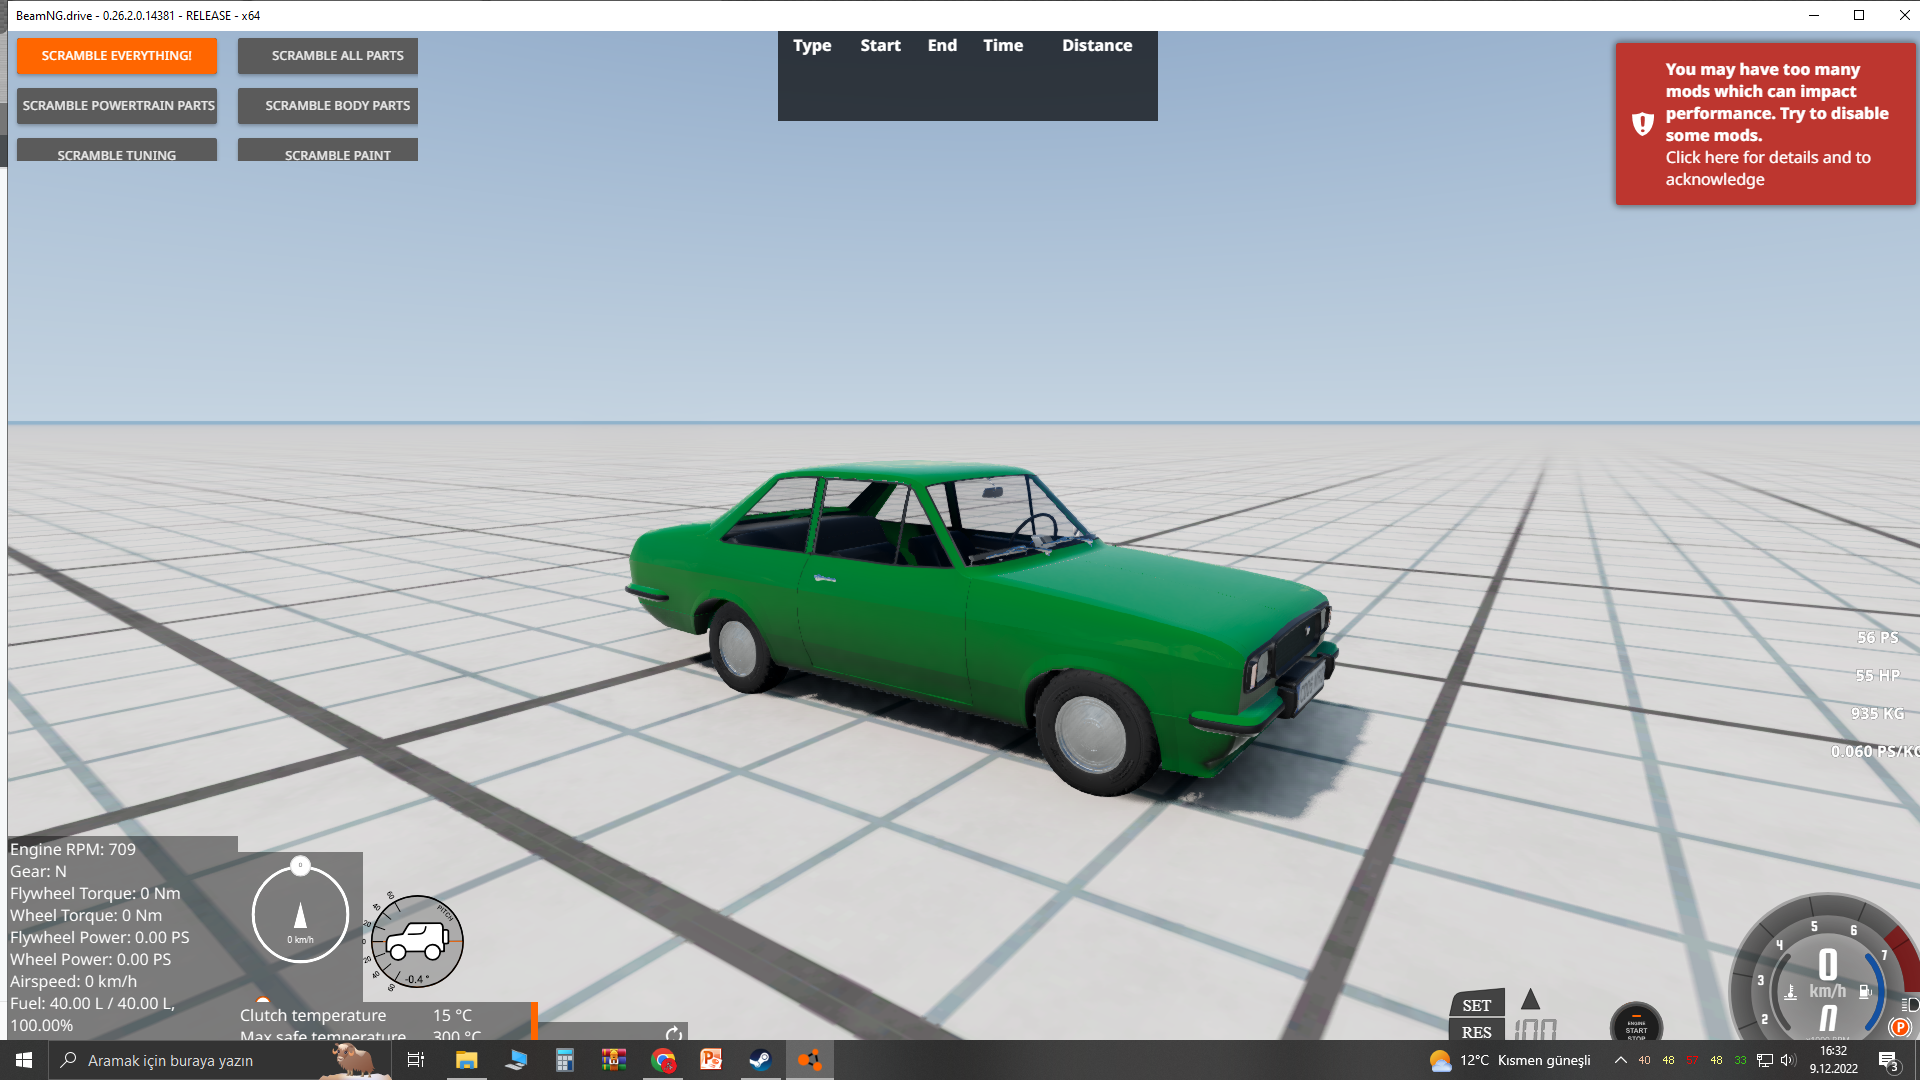The image size is (1920, 1080).
Task: Click the Scramble All Parts button
Action: [328, 56]
